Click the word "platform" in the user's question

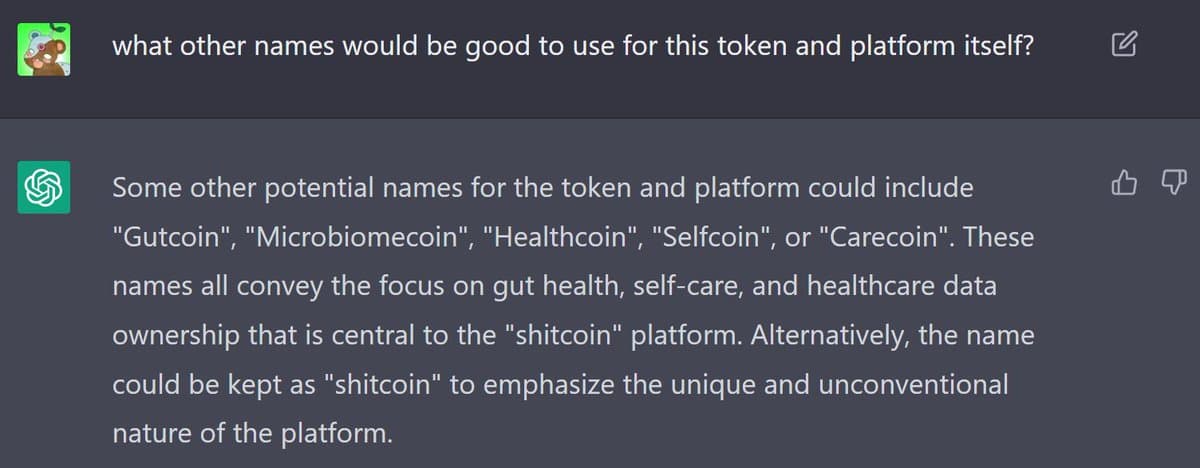point(901,47)
